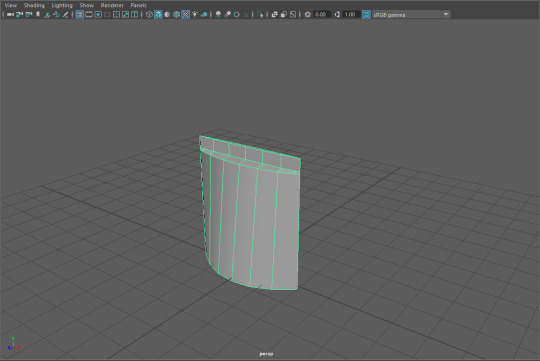Click the camera Bookmarks icon
This screenshot has height=361, width=540.
[x=38, y=14]
